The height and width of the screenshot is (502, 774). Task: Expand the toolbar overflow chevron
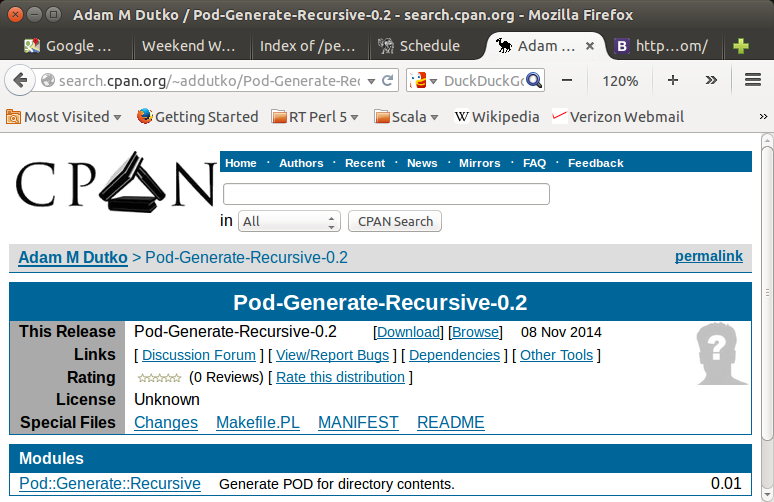click(x=711, y=80)
